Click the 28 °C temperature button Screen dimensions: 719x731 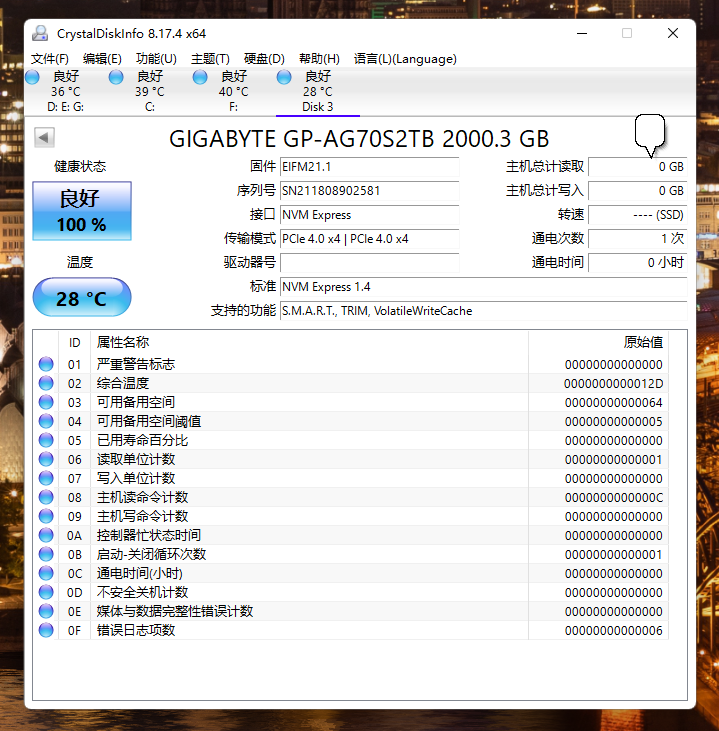[x=82, y=297]
